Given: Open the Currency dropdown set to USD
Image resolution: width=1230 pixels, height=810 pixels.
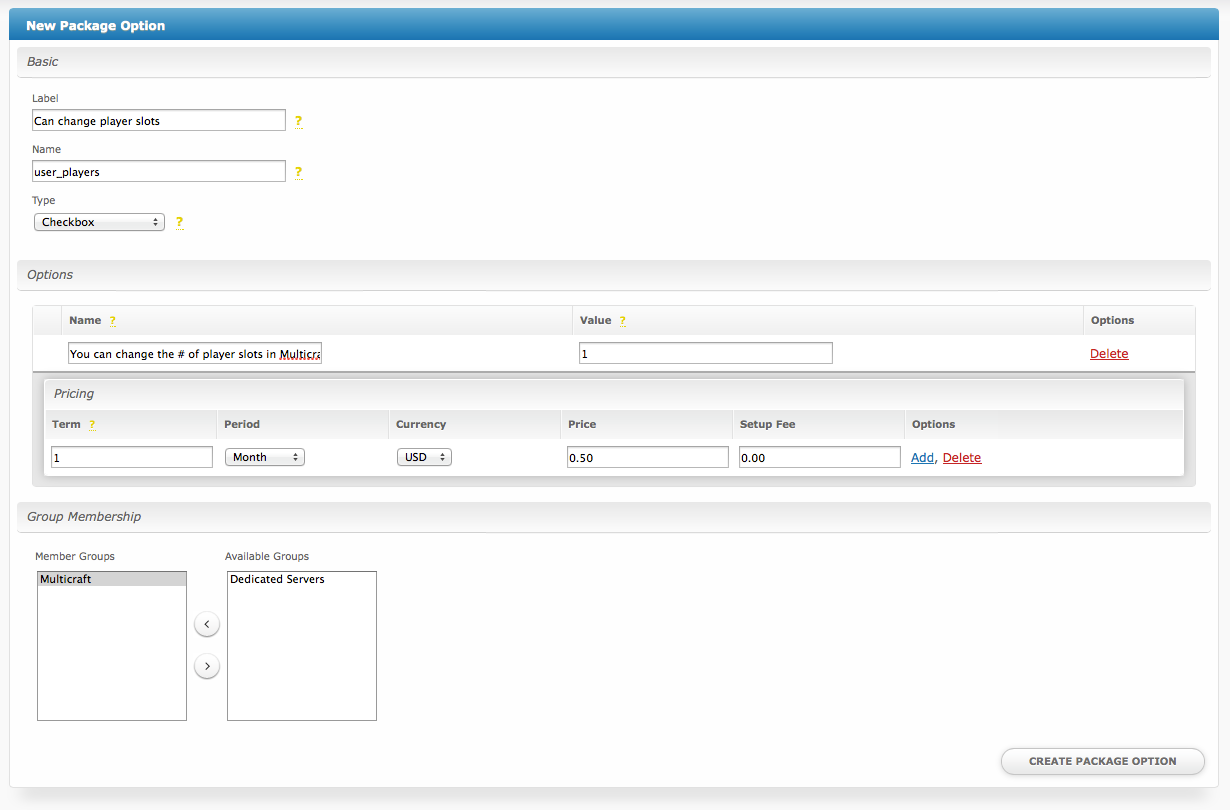Looking at the screenshot, I should [424, 457].
